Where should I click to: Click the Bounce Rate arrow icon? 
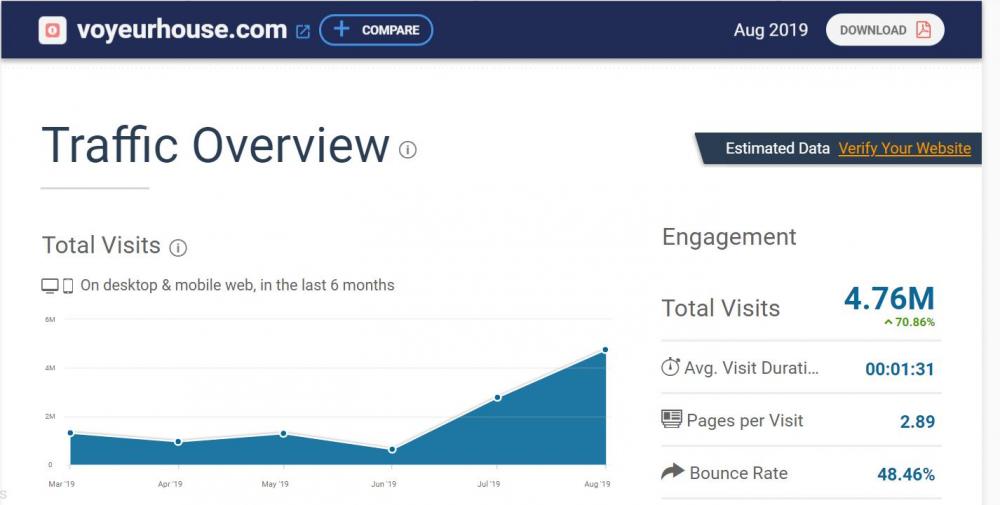(x=672, y=472)
